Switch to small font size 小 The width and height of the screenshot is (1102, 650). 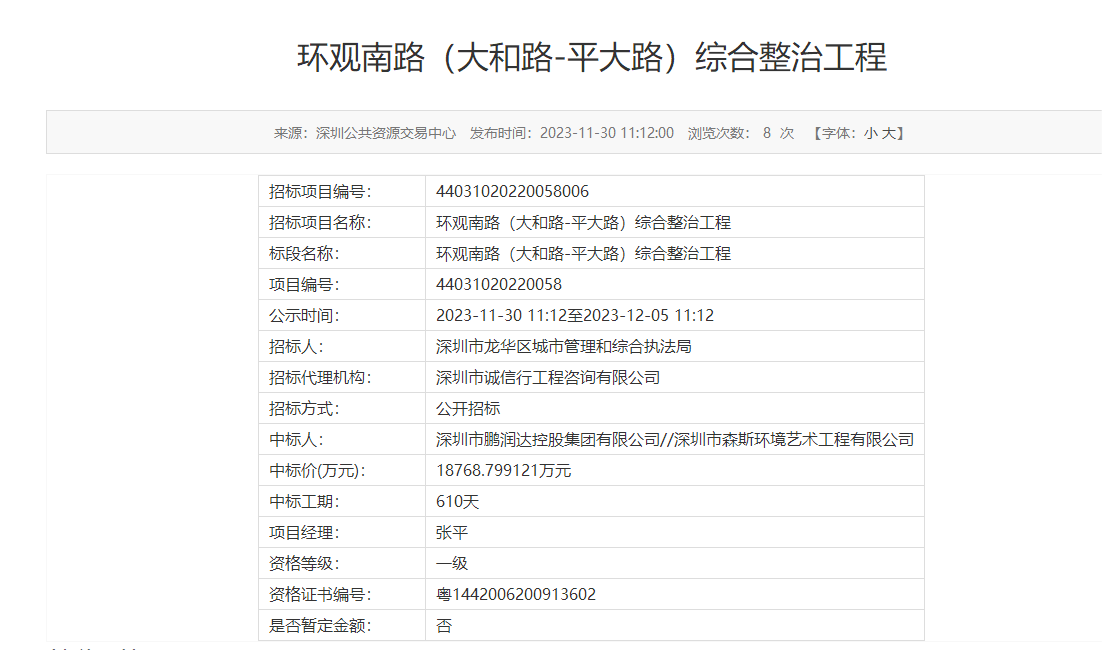pos(871,133)
